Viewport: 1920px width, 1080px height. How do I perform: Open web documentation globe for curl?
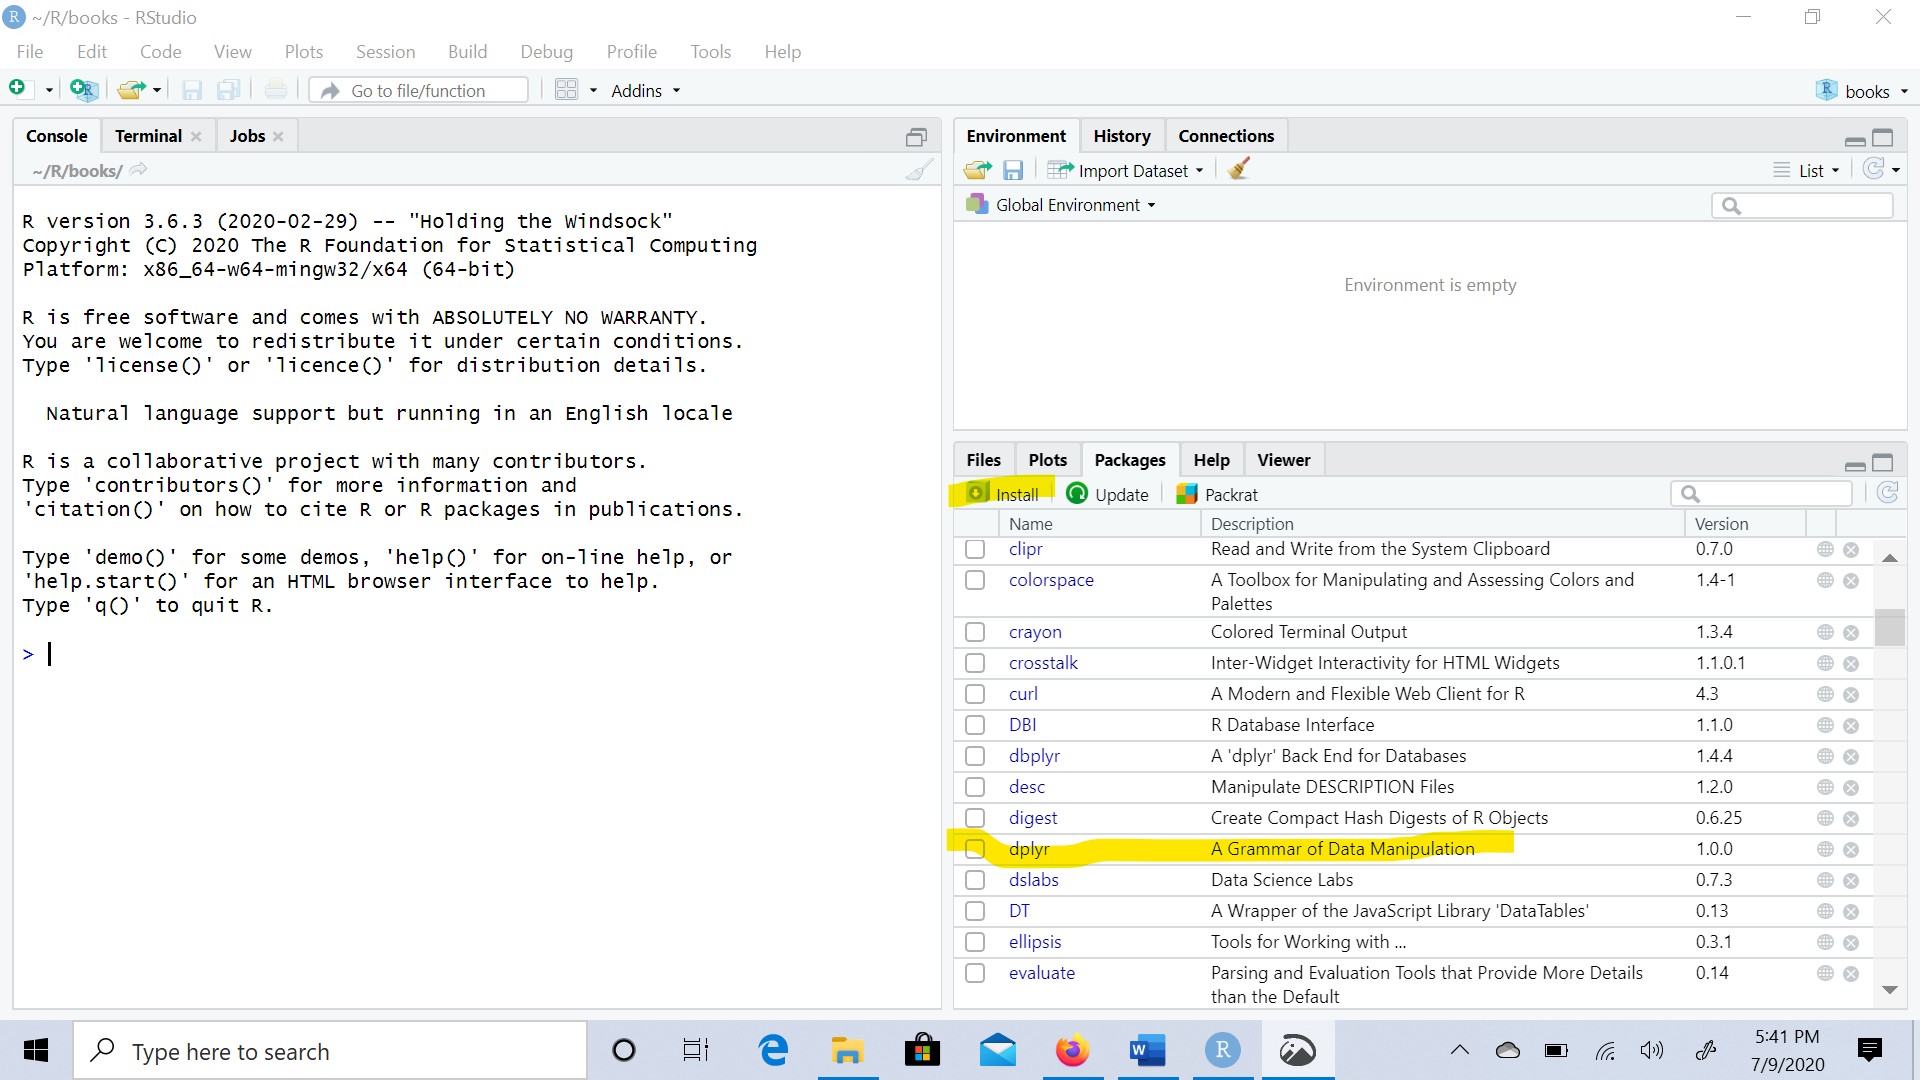click(1825, 694)
